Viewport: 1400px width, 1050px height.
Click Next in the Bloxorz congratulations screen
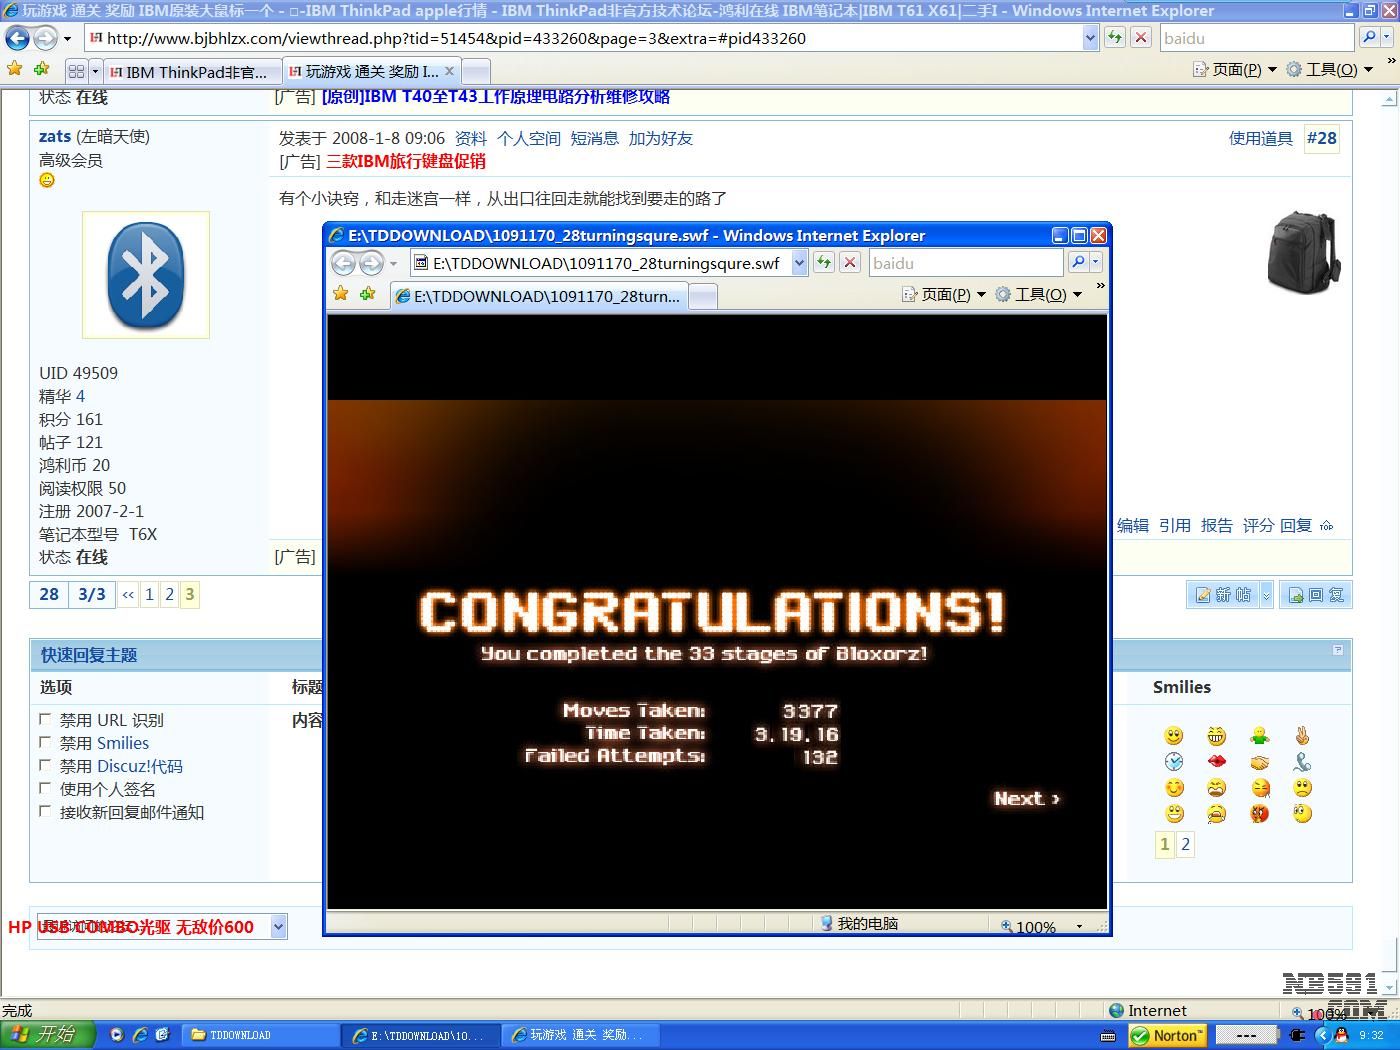[x=1026, y=798]
